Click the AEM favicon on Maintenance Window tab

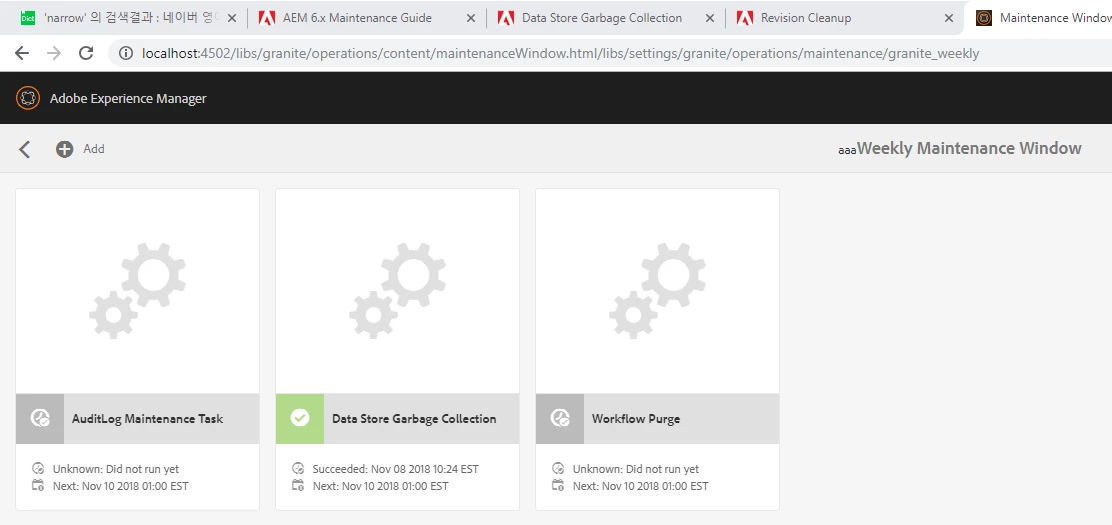coord(984,18)
